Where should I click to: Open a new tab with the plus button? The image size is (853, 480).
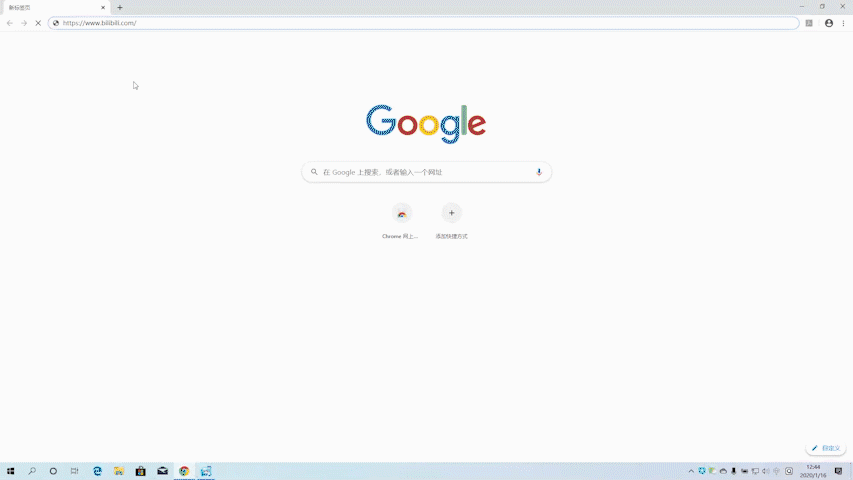click(x=120, y=8)
